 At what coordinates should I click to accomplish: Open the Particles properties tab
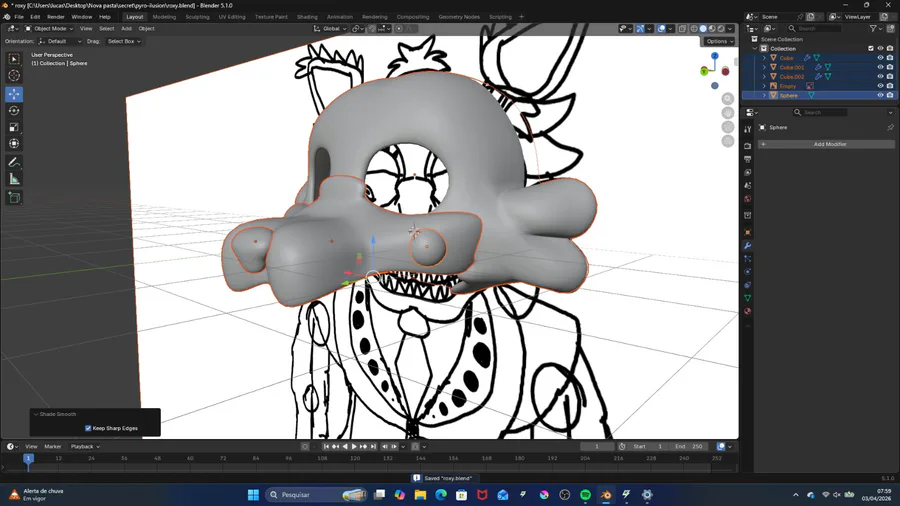(747, 259)
